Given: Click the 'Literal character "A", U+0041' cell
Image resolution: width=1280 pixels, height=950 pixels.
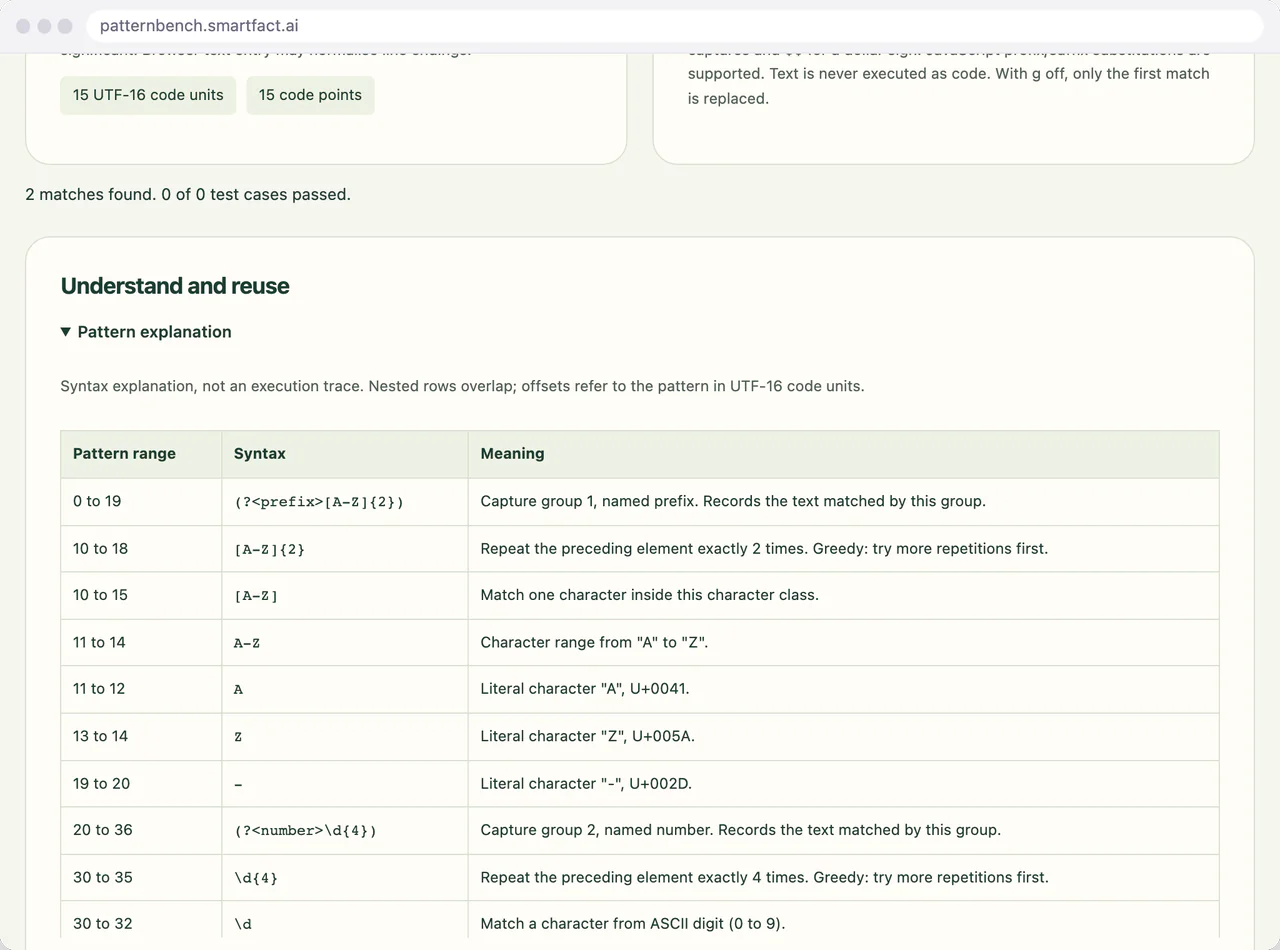Looking at the screenshot, I should tap(843, 689).
